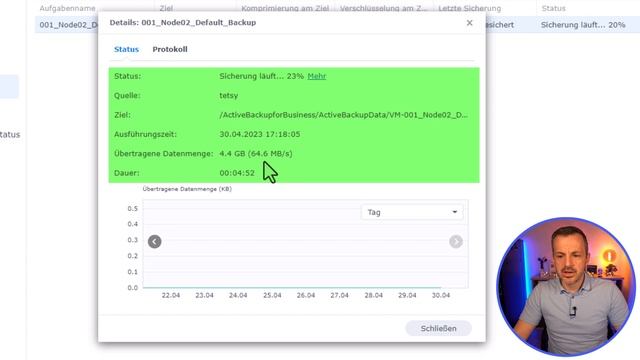Click the Verschlüsselung am Ziel column header

pos(384,8)
